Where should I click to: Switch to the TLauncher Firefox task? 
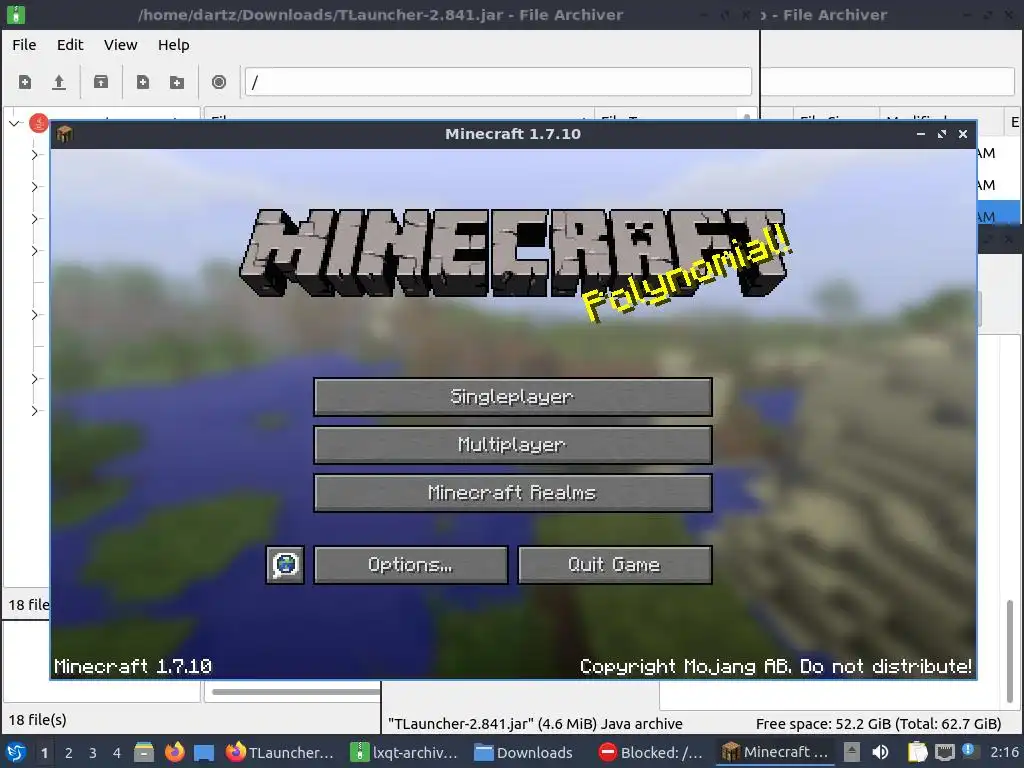tap(280, 752)
